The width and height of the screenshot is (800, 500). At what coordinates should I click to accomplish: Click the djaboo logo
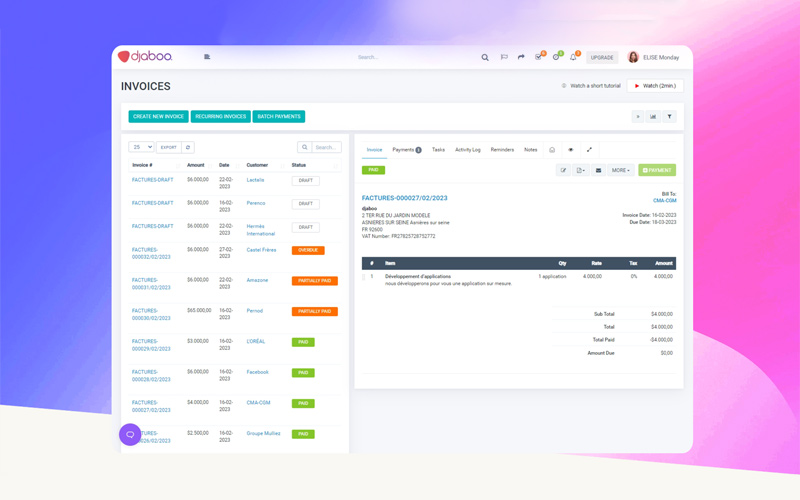(x=145, y=57)
